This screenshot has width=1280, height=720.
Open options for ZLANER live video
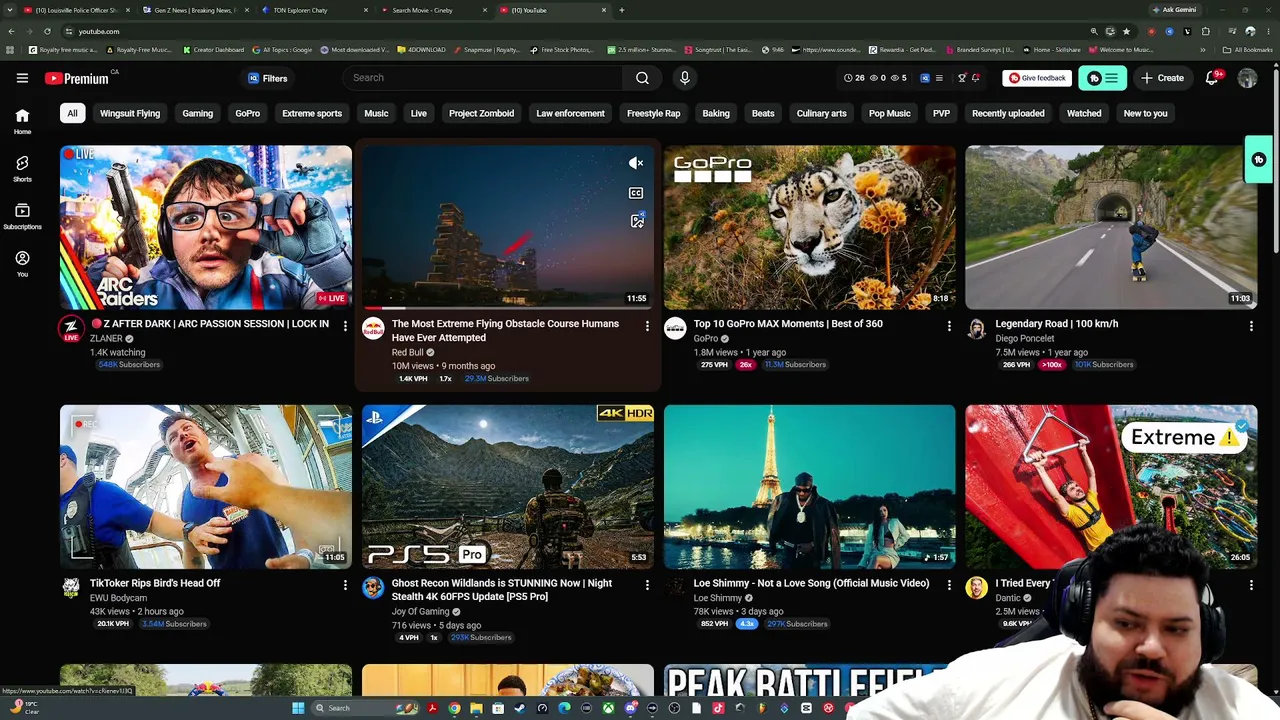click(345, 326)
